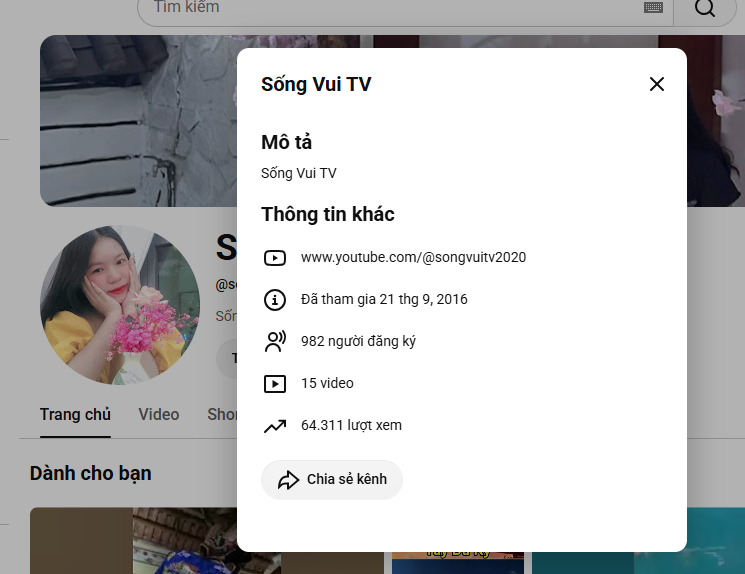Click the YouTube channel URL icon
The height and width of the screenshot is (574, 745).
click(x=275, y=258)
